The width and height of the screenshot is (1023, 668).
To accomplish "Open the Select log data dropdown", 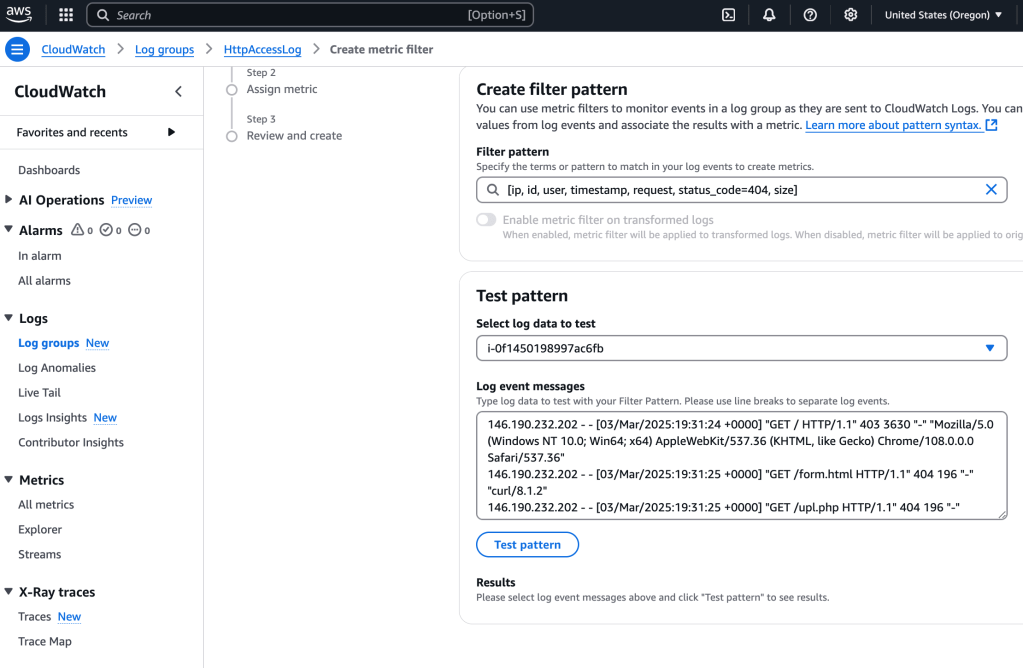I will coord(741,348).
